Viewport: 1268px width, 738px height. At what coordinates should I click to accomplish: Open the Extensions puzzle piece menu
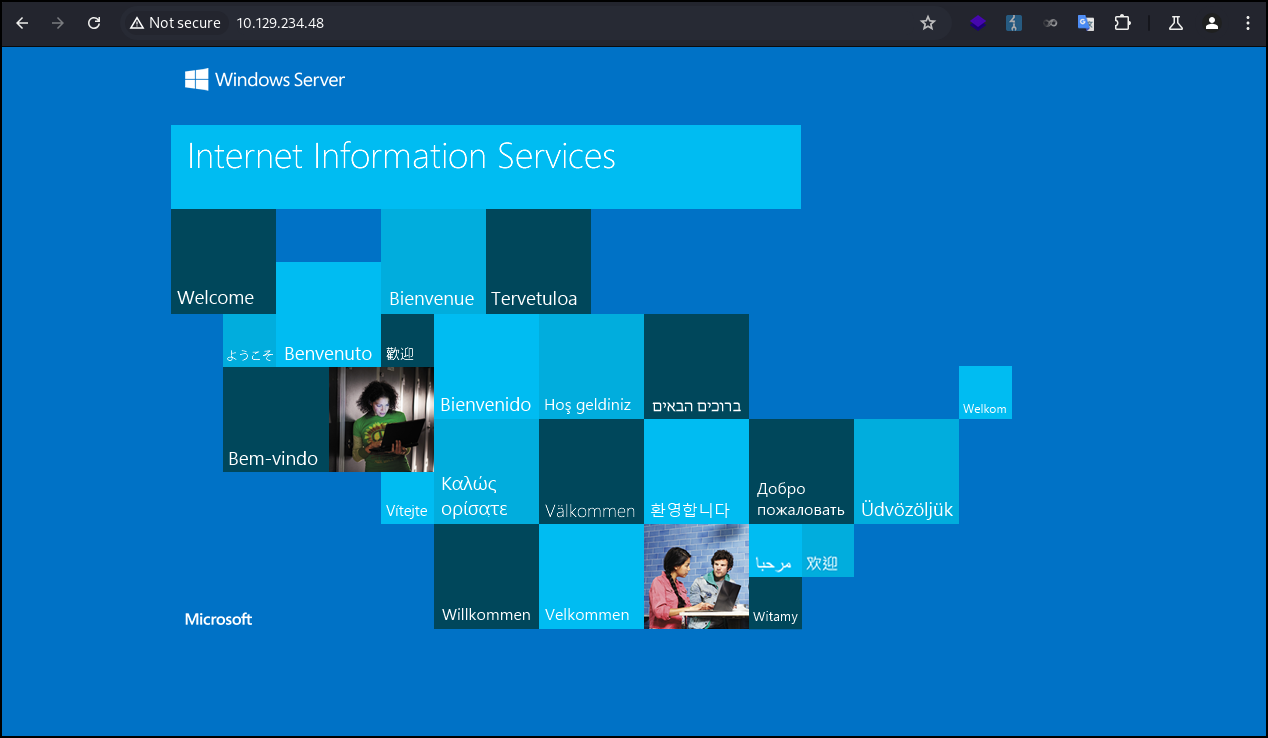point(1122,23)
